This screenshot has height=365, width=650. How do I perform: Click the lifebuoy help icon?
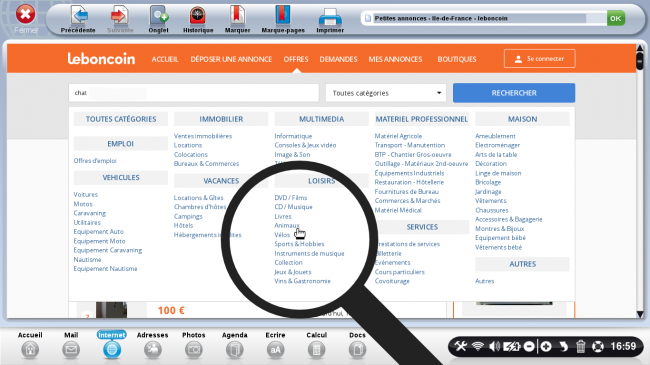click(x=597, y=346)
